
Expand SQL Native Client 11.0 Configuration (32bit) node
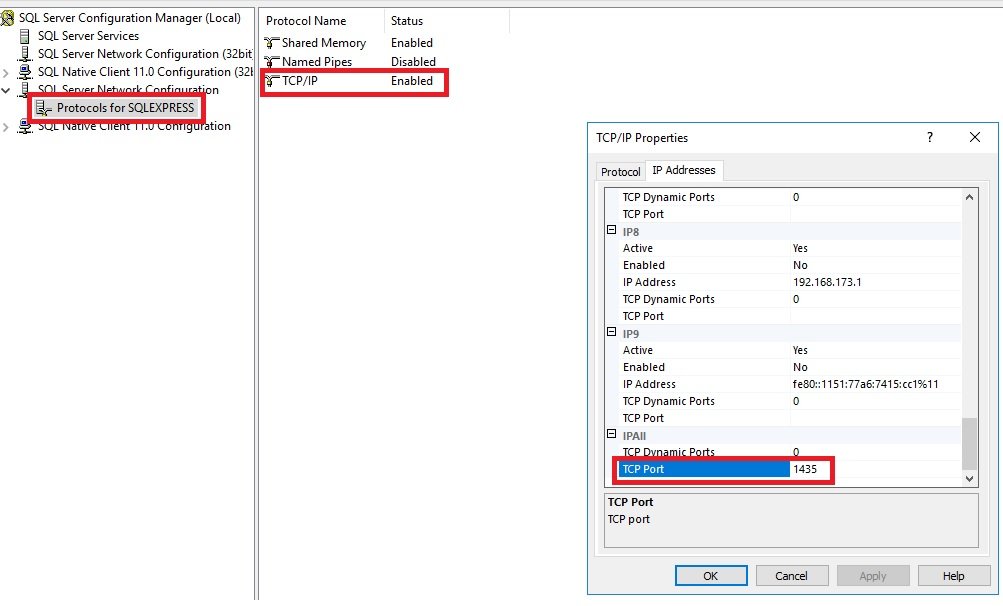tap(8, 73)
